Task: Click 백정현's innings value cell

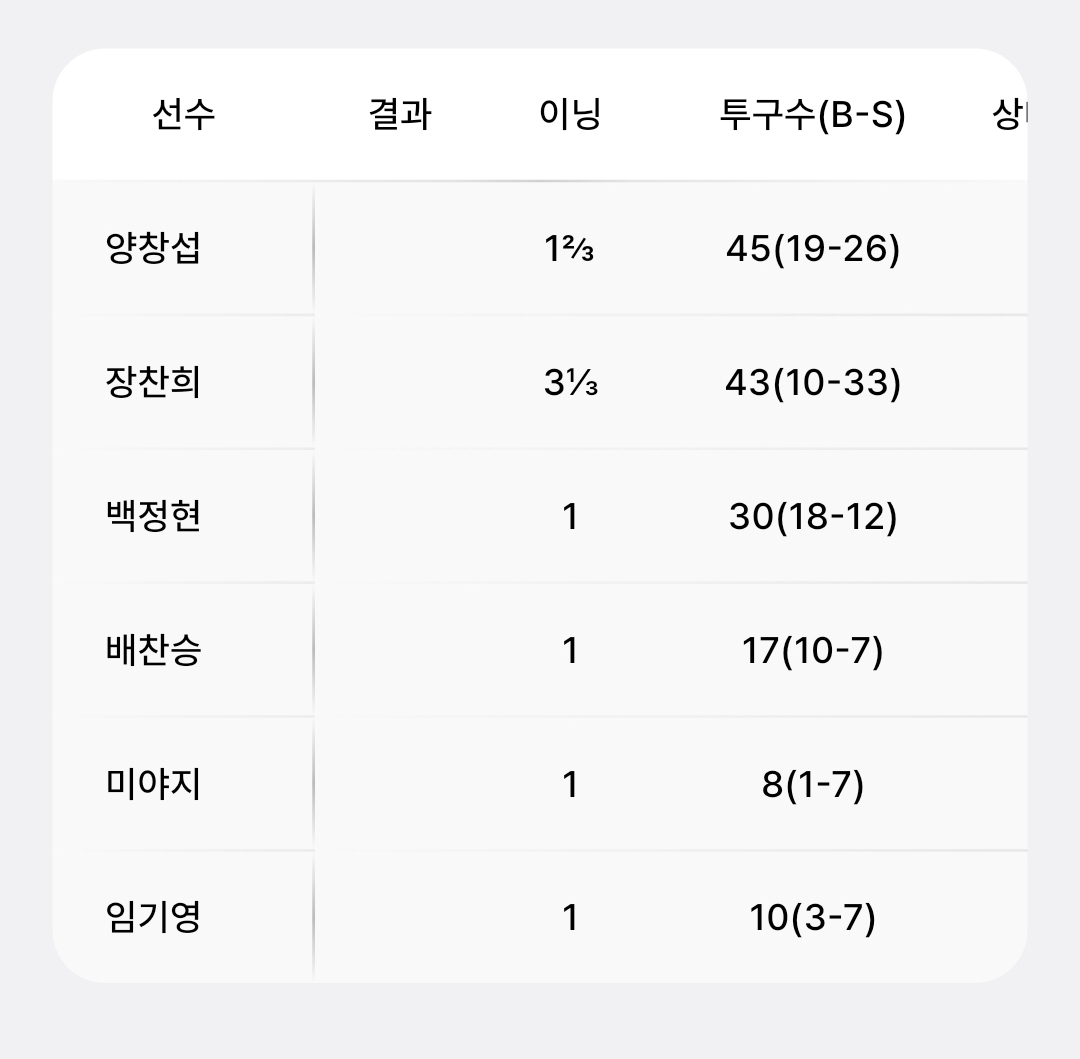Action: coord(570,516)
